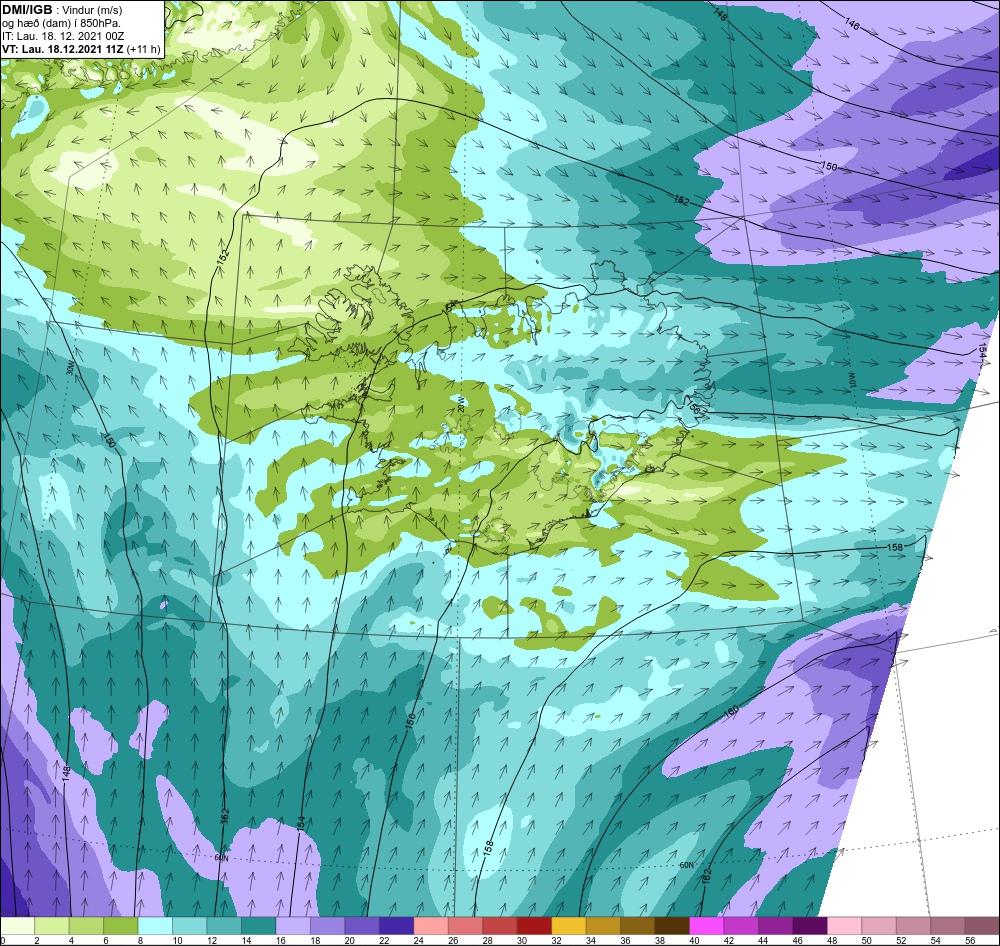Pick the bright magenta 40–42 m/s legend swatch
This screenshot has width=1000, height=946.
706,926
